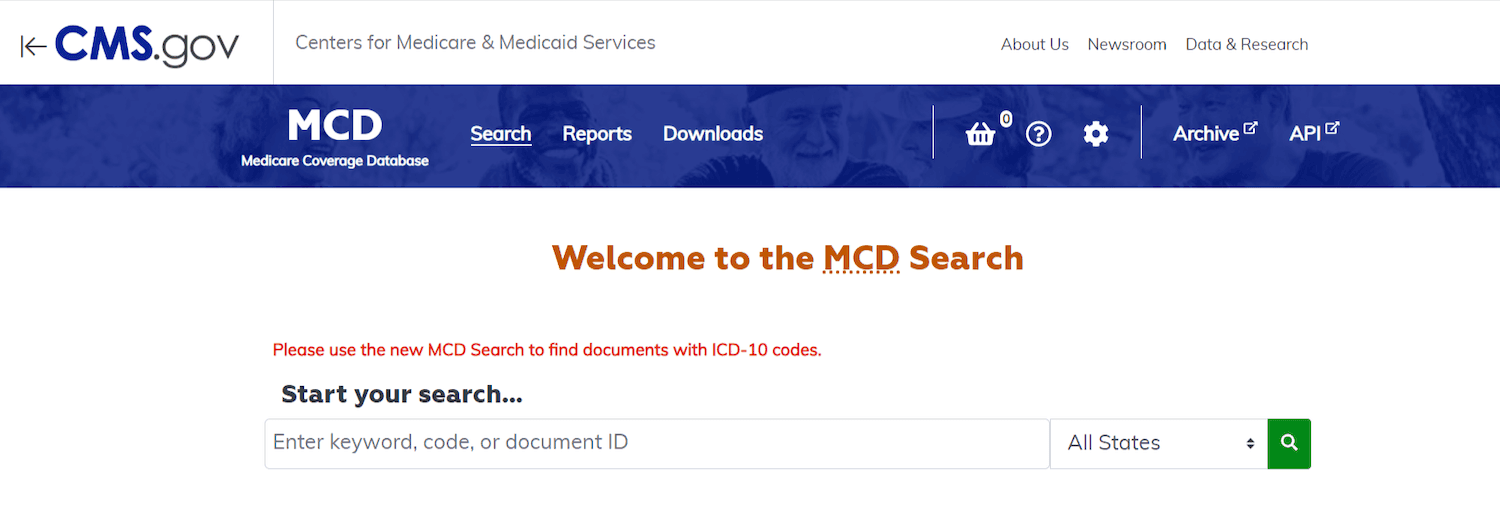
Task: Open the settings gear icon
Action: tap(1096, 134)
